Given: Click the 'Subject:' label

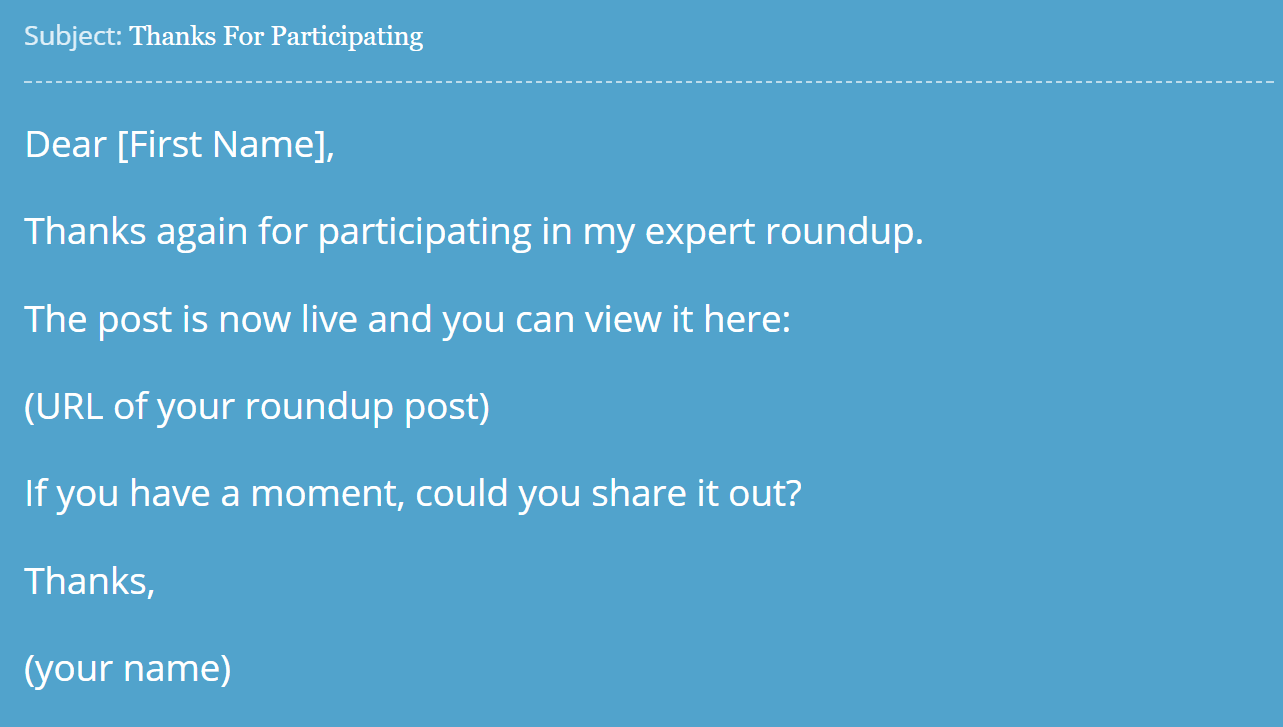Looking at the screenshot, I should [x=73, y=36].
